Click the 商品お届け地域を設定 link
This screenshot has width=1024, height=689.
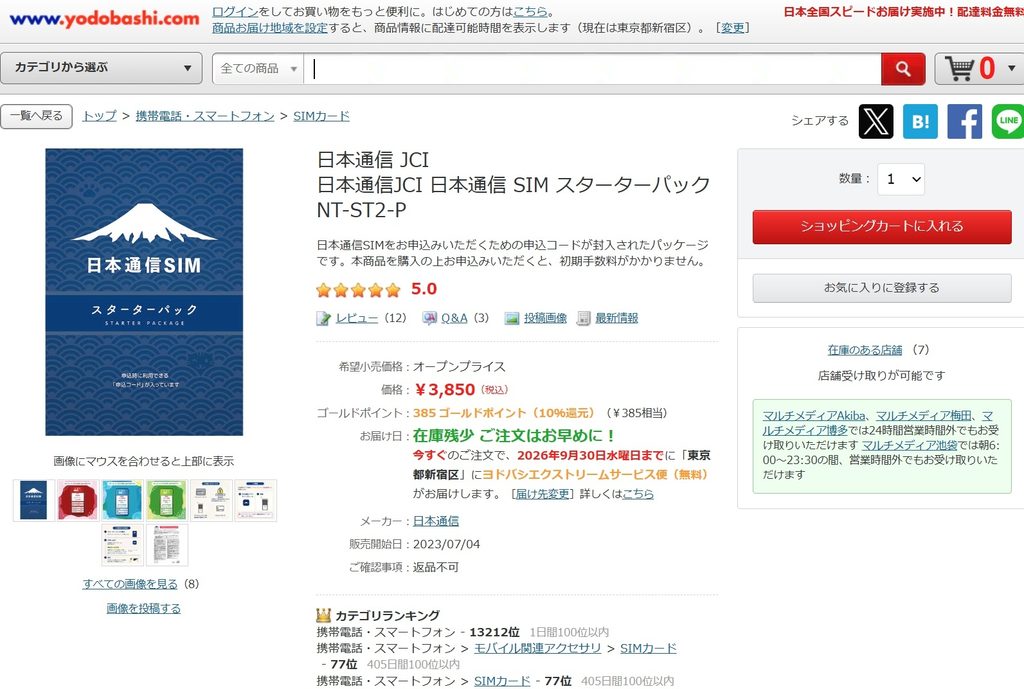(x=270, y=27)
